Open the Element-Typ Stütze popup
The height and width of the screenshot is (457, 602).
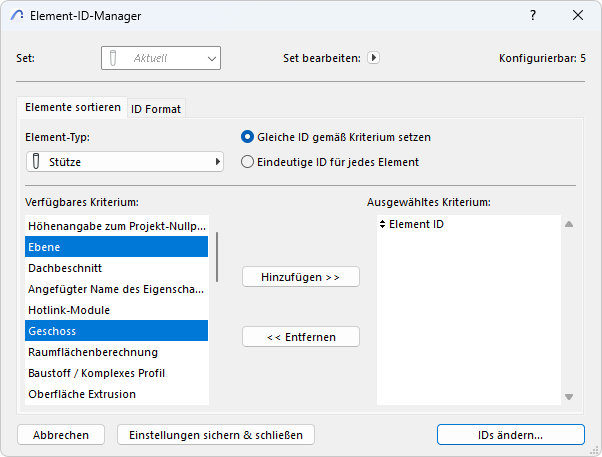[x=124, y=161]
